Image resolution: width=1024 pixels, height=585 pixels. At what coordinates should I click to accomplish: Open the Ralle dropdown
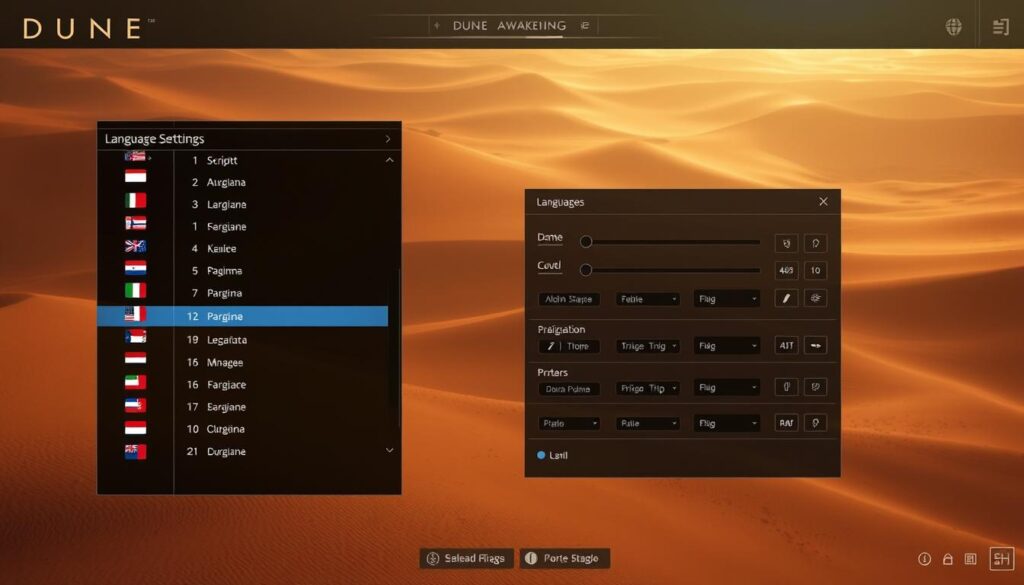click(648, 423)
